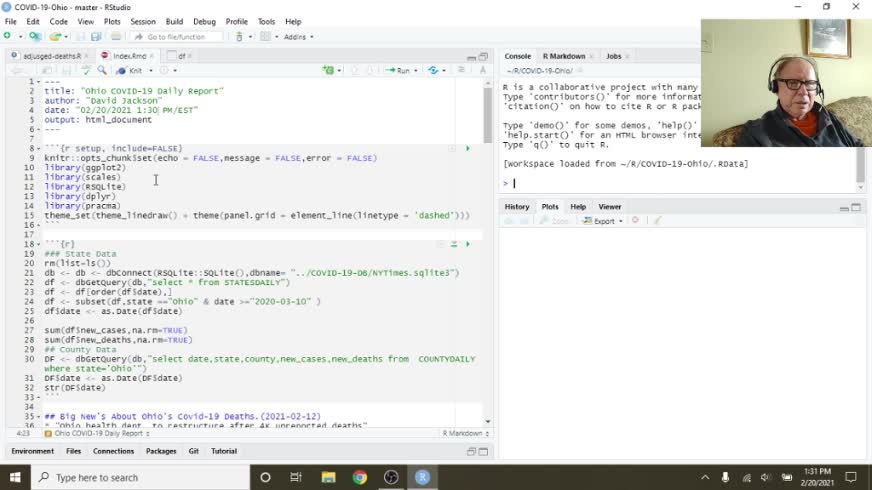Minimize the Plots pane
The height and width of the screenshot is (490, 872).
pyautogui.click(x=844, y=208)
